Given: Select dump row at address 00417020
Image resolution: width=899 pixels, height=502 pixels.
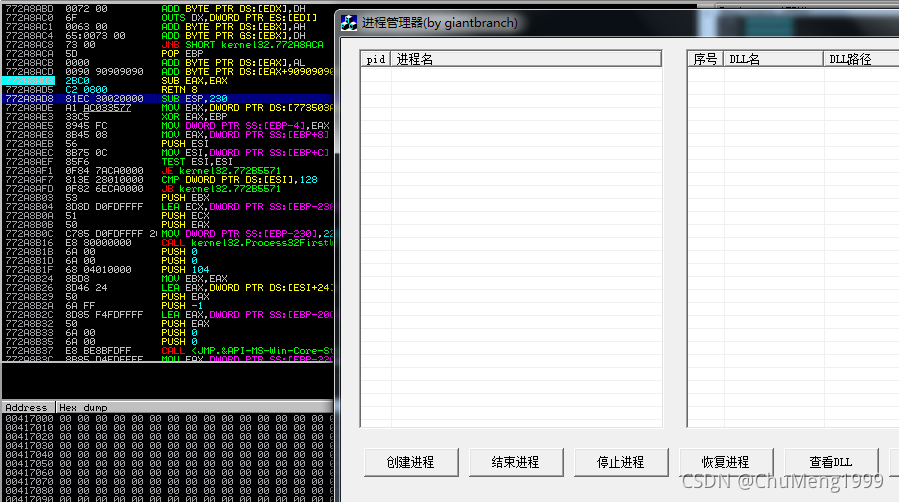Looking at the screenshot, I should click(x=167, y=437).
